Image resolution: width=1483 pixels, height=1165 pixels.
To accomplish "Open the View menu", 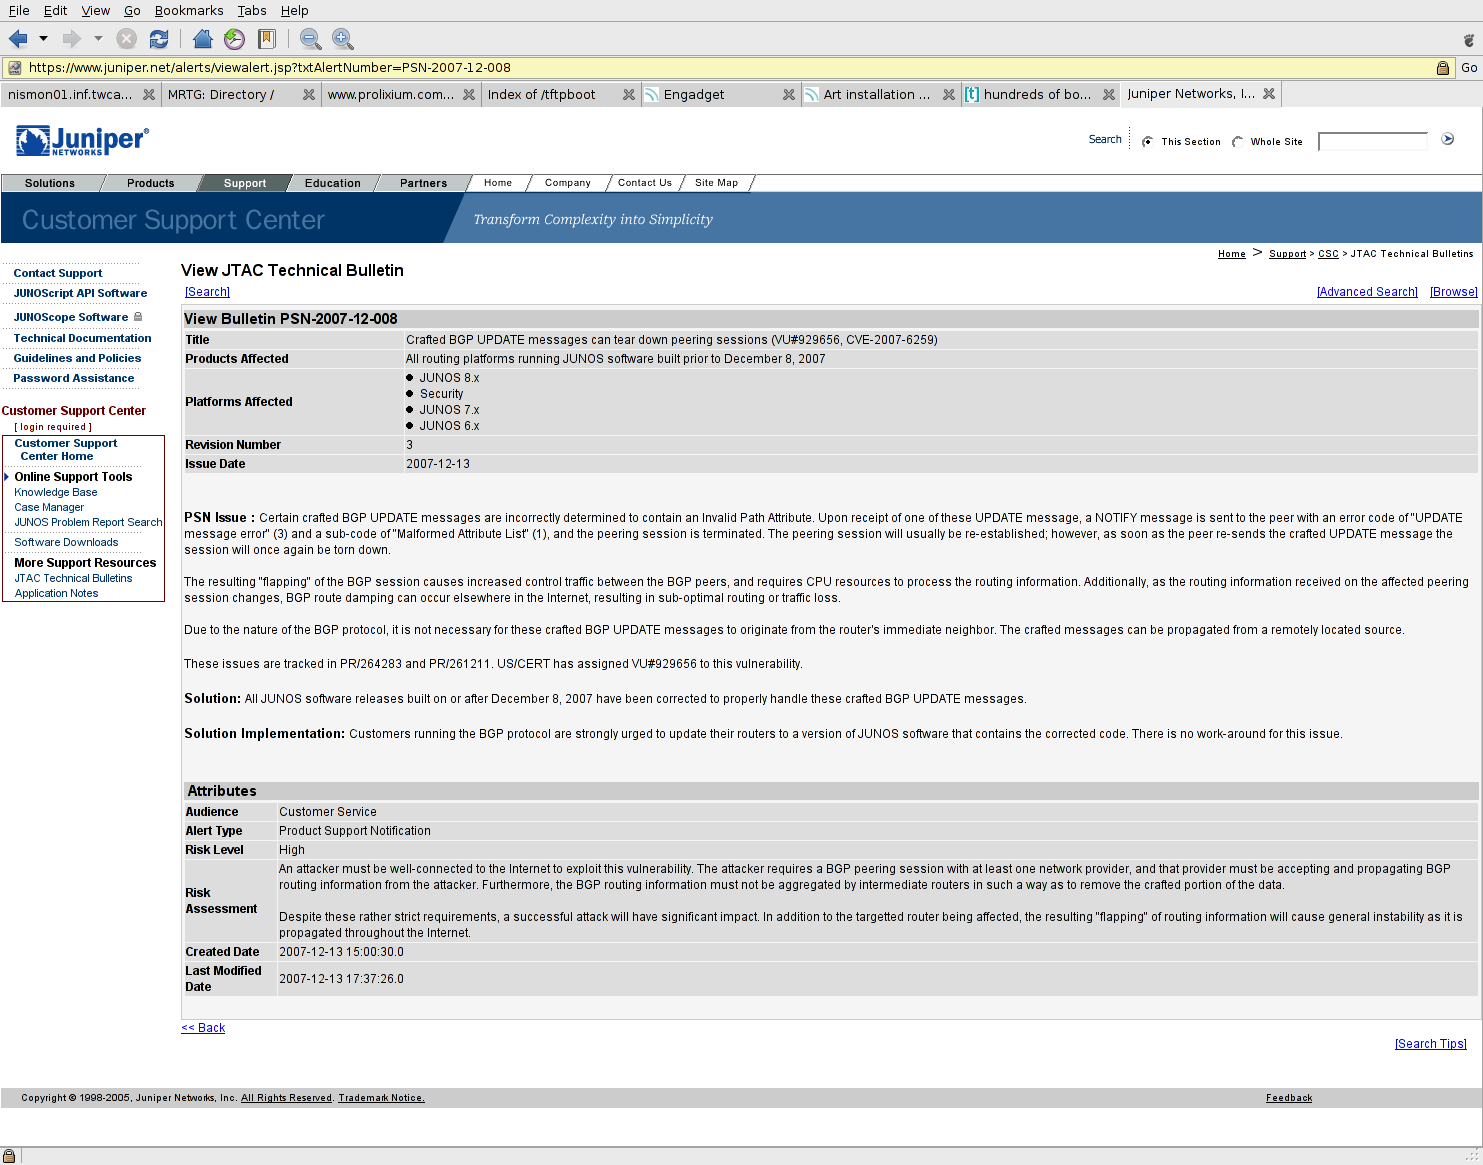I will tap(96, 10).
